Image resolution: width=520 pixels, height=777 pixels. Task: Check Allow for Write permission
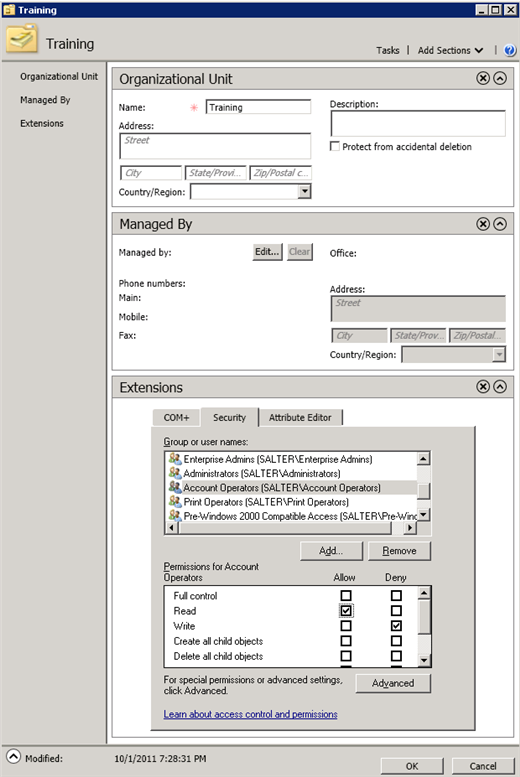(346, 626)
